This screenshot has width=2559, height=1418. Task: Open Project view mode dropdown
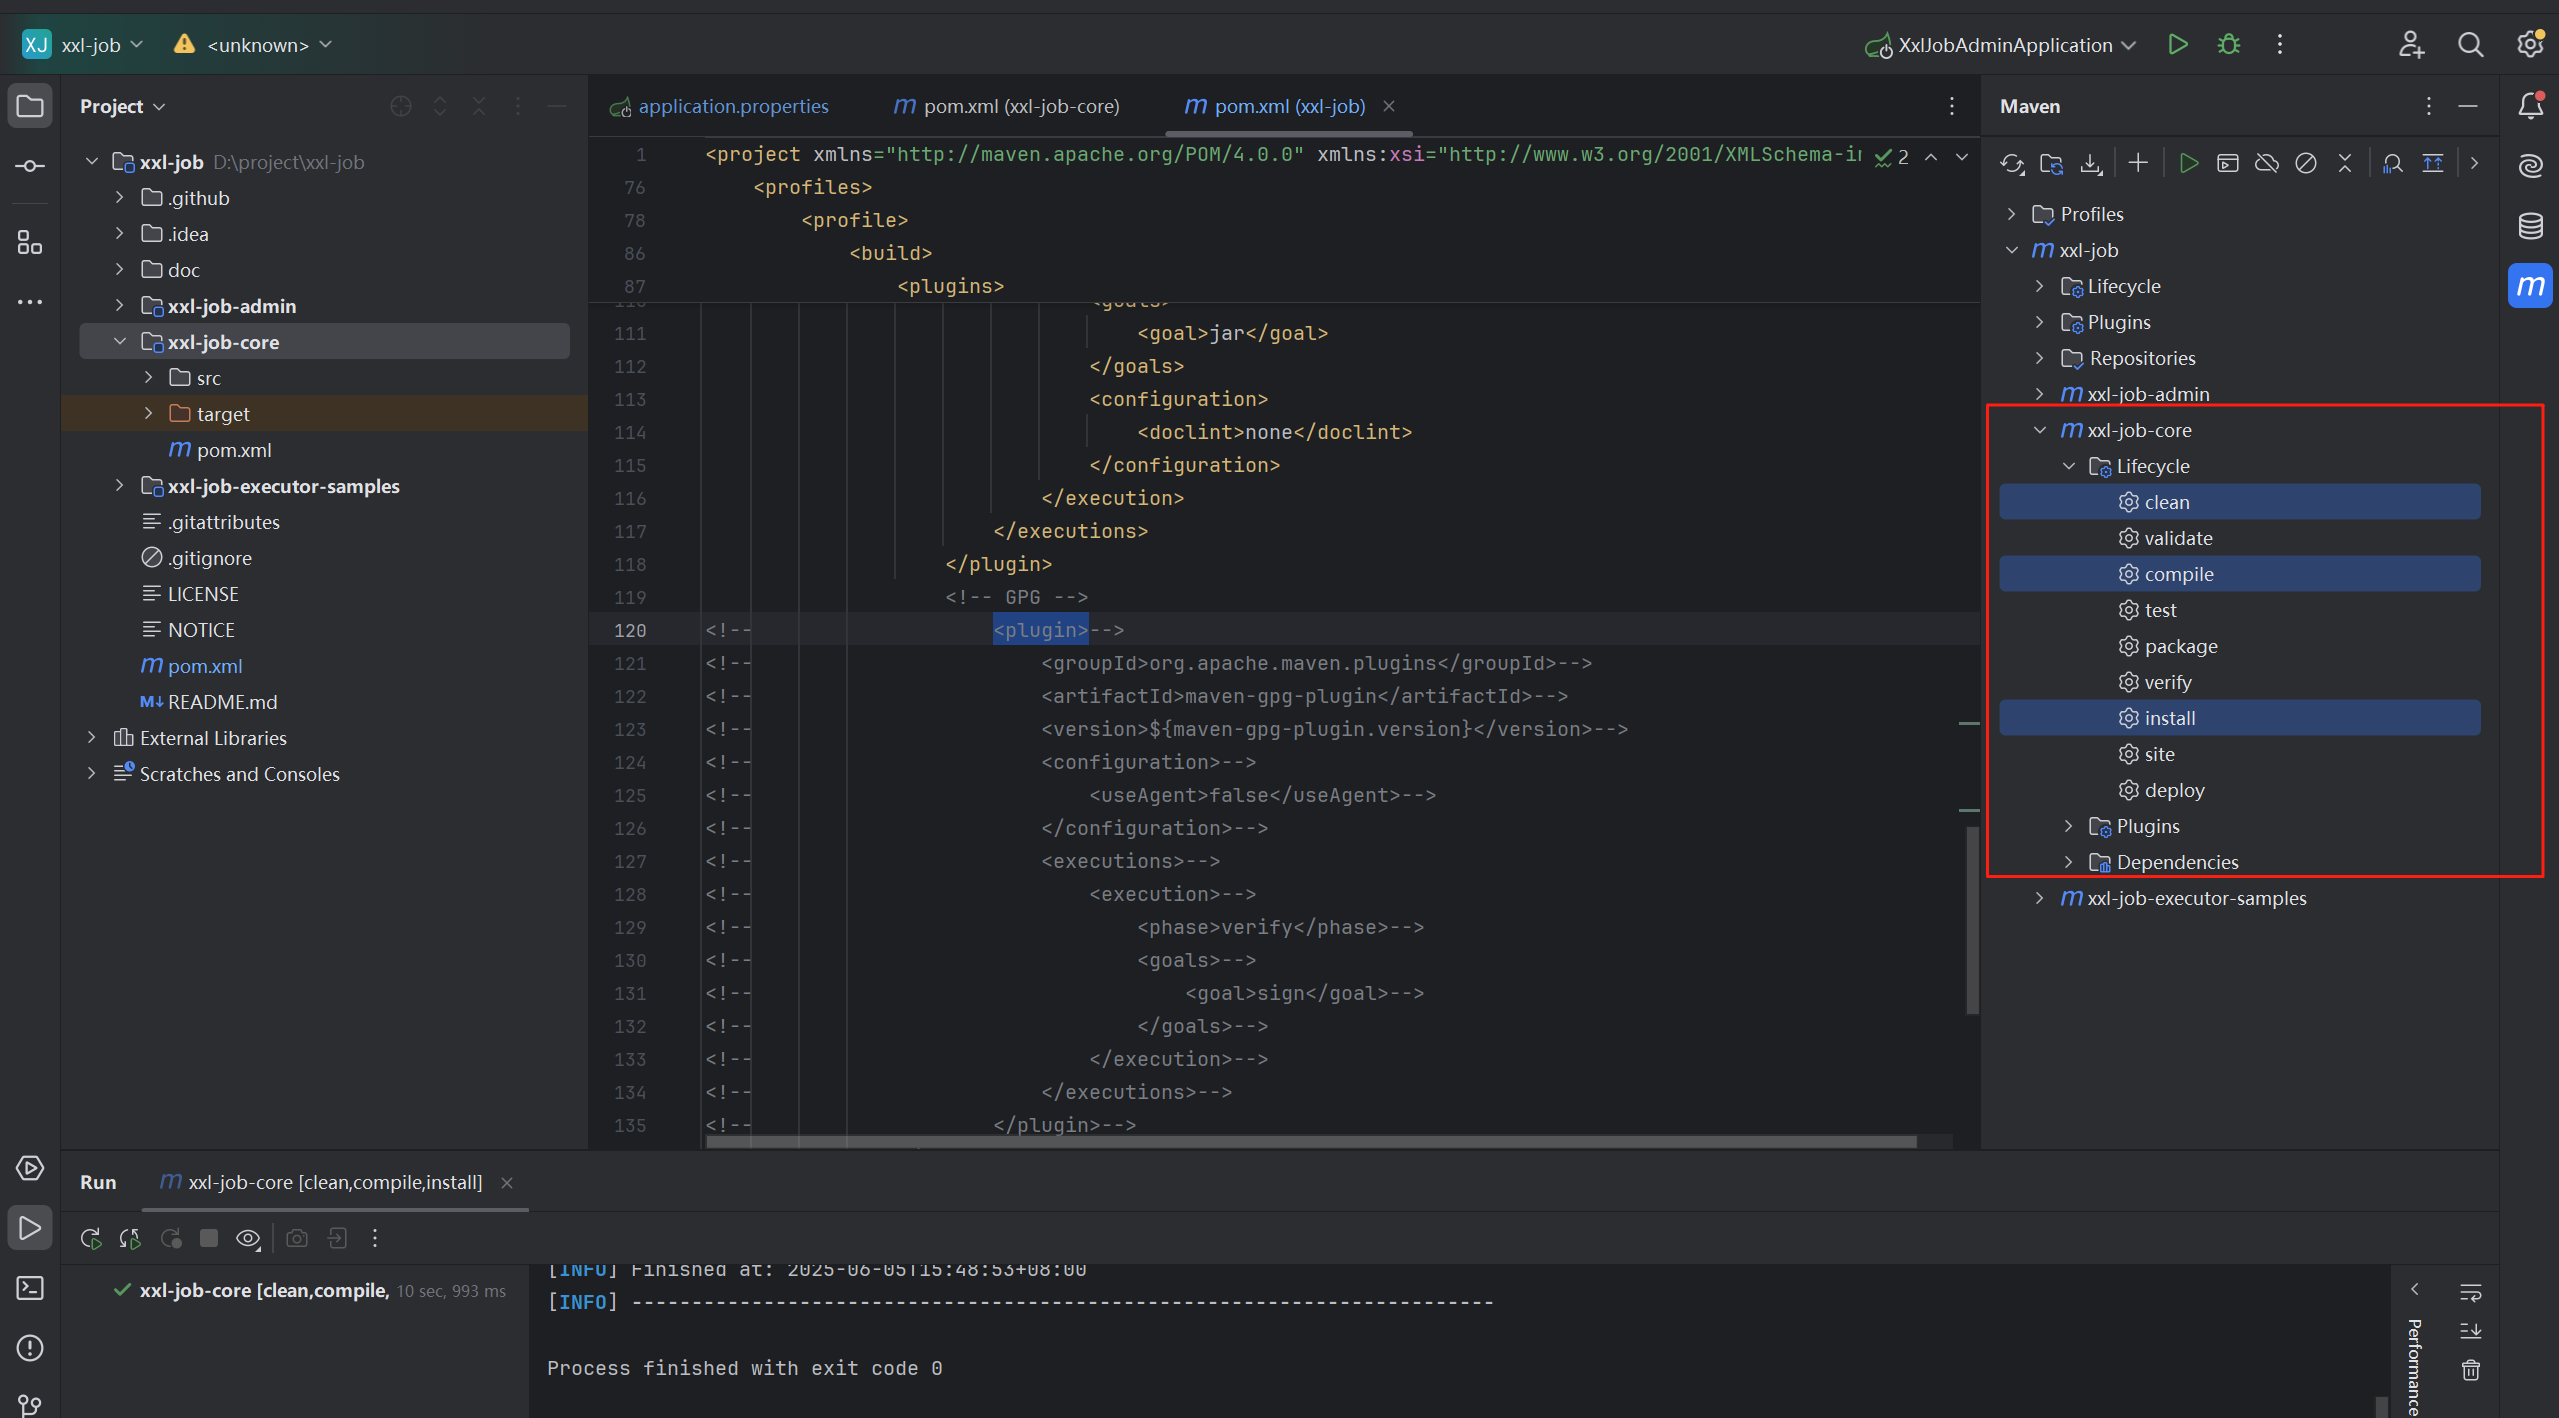123,106
